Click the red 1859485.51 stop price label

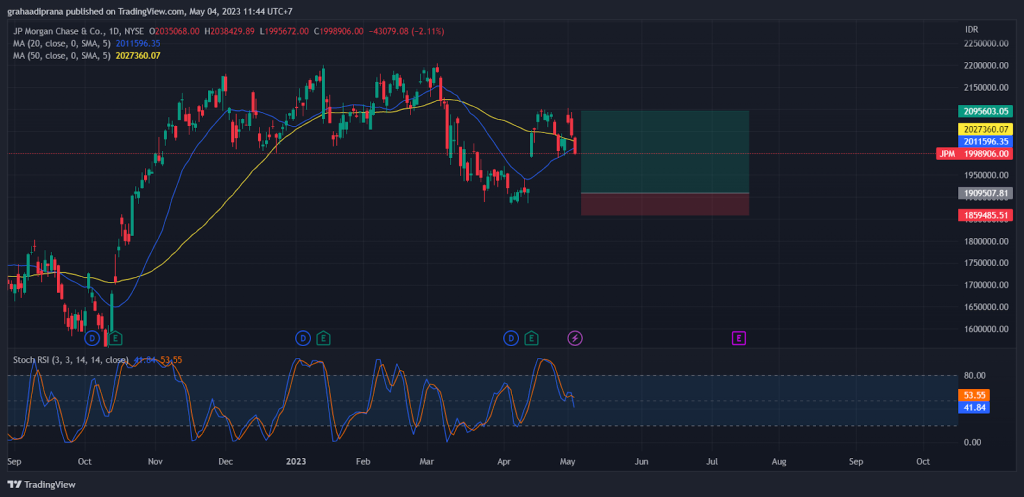tap(985, 215)
